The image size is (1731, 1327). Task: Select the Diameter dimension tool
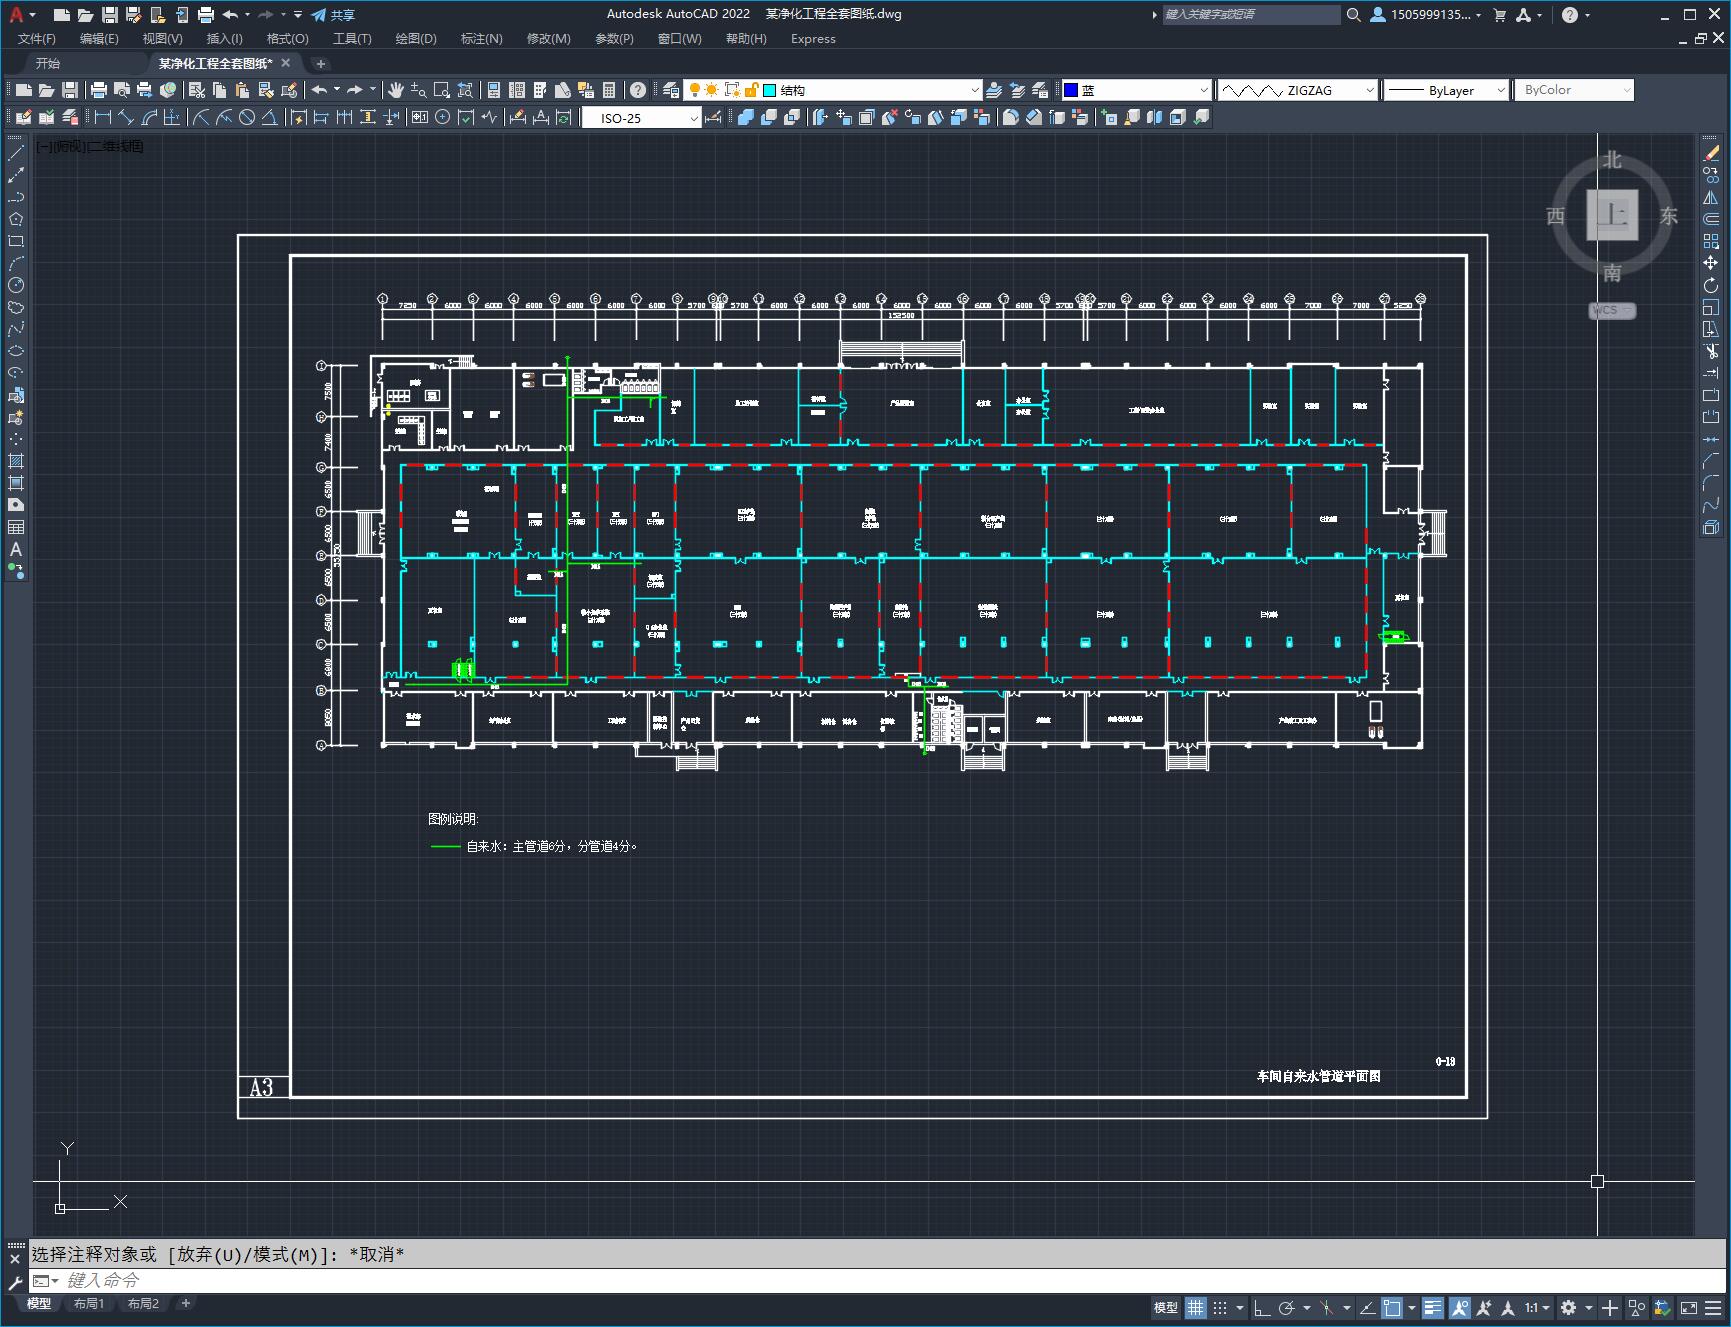click(x=247, y=118)
